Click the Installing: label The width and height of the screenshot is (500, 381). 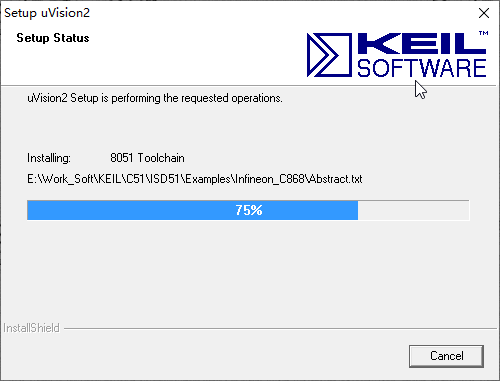pyautogui.click(x=49, y=158)
